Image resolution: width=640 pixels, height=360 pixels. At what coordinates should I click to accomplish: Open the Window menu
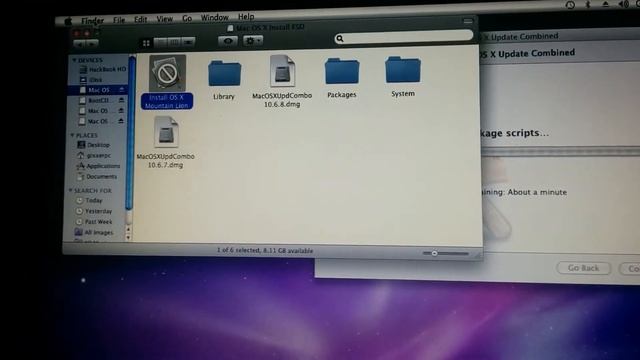pos(214,18)
